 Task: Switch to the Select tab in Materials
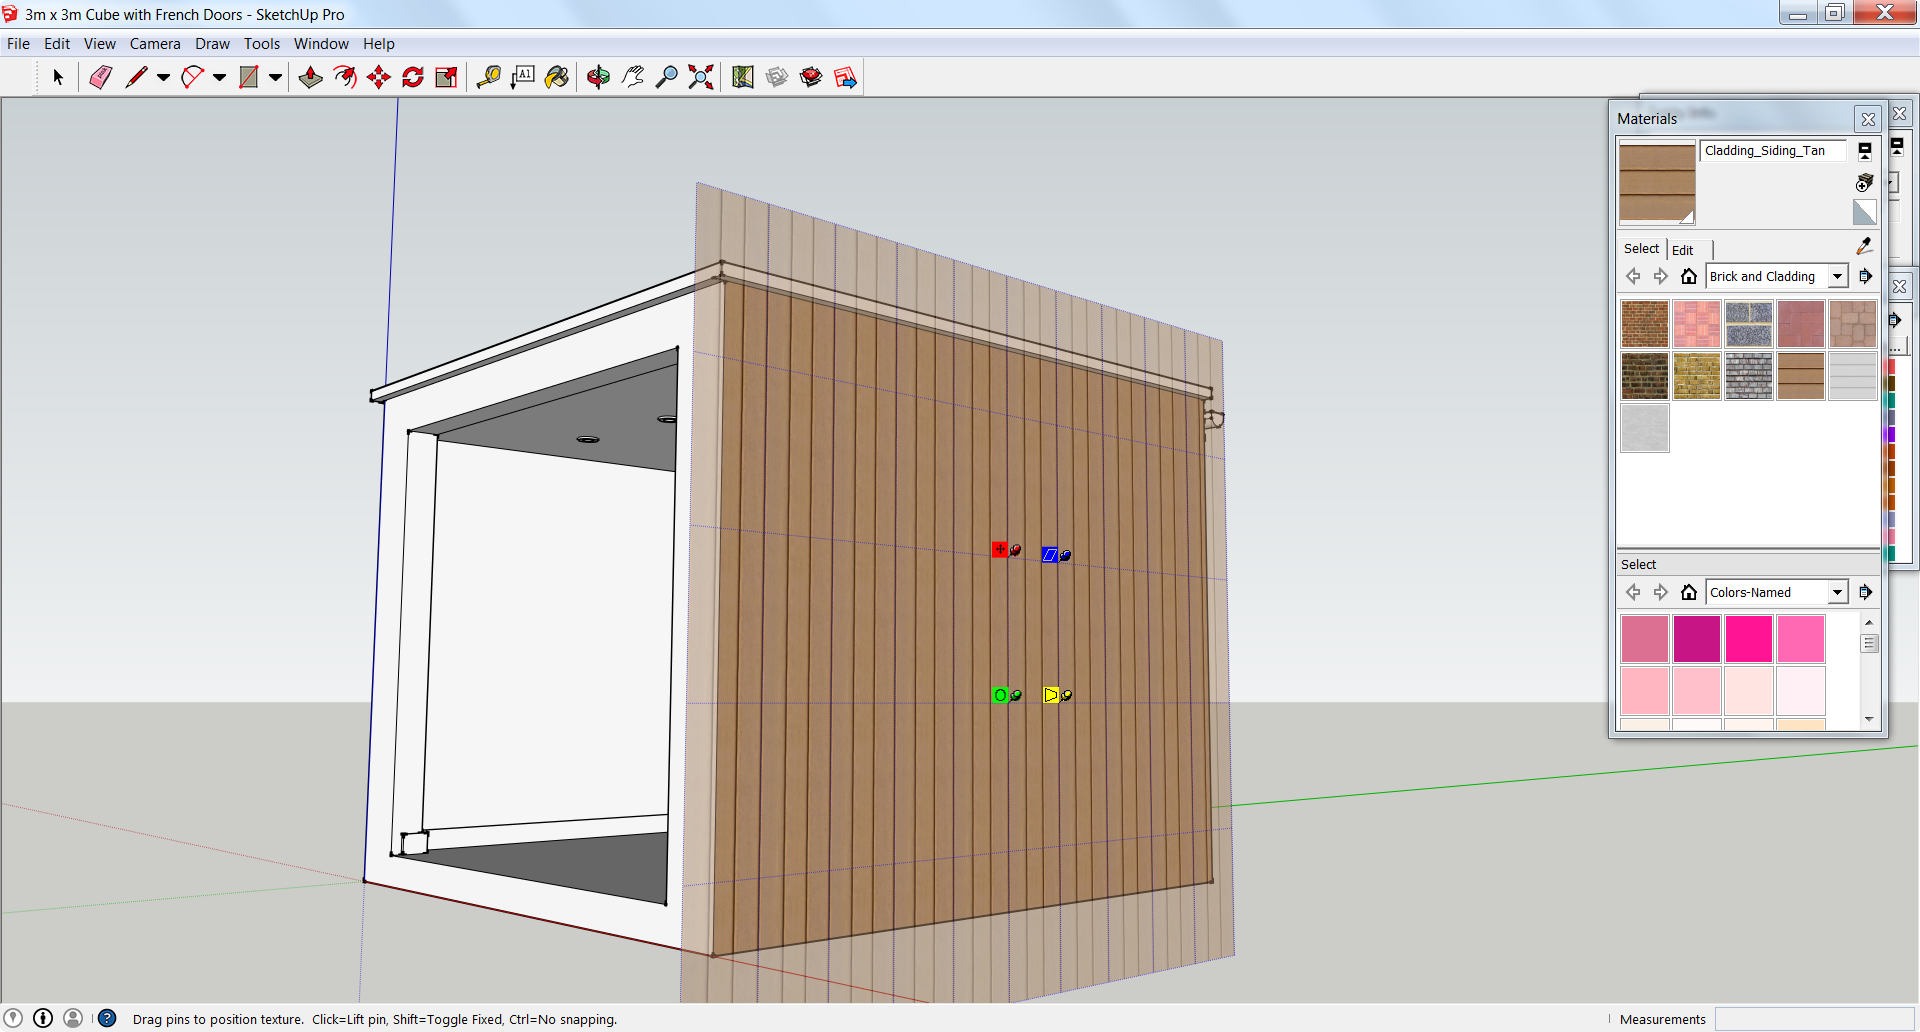click(x=1641, y=249)
